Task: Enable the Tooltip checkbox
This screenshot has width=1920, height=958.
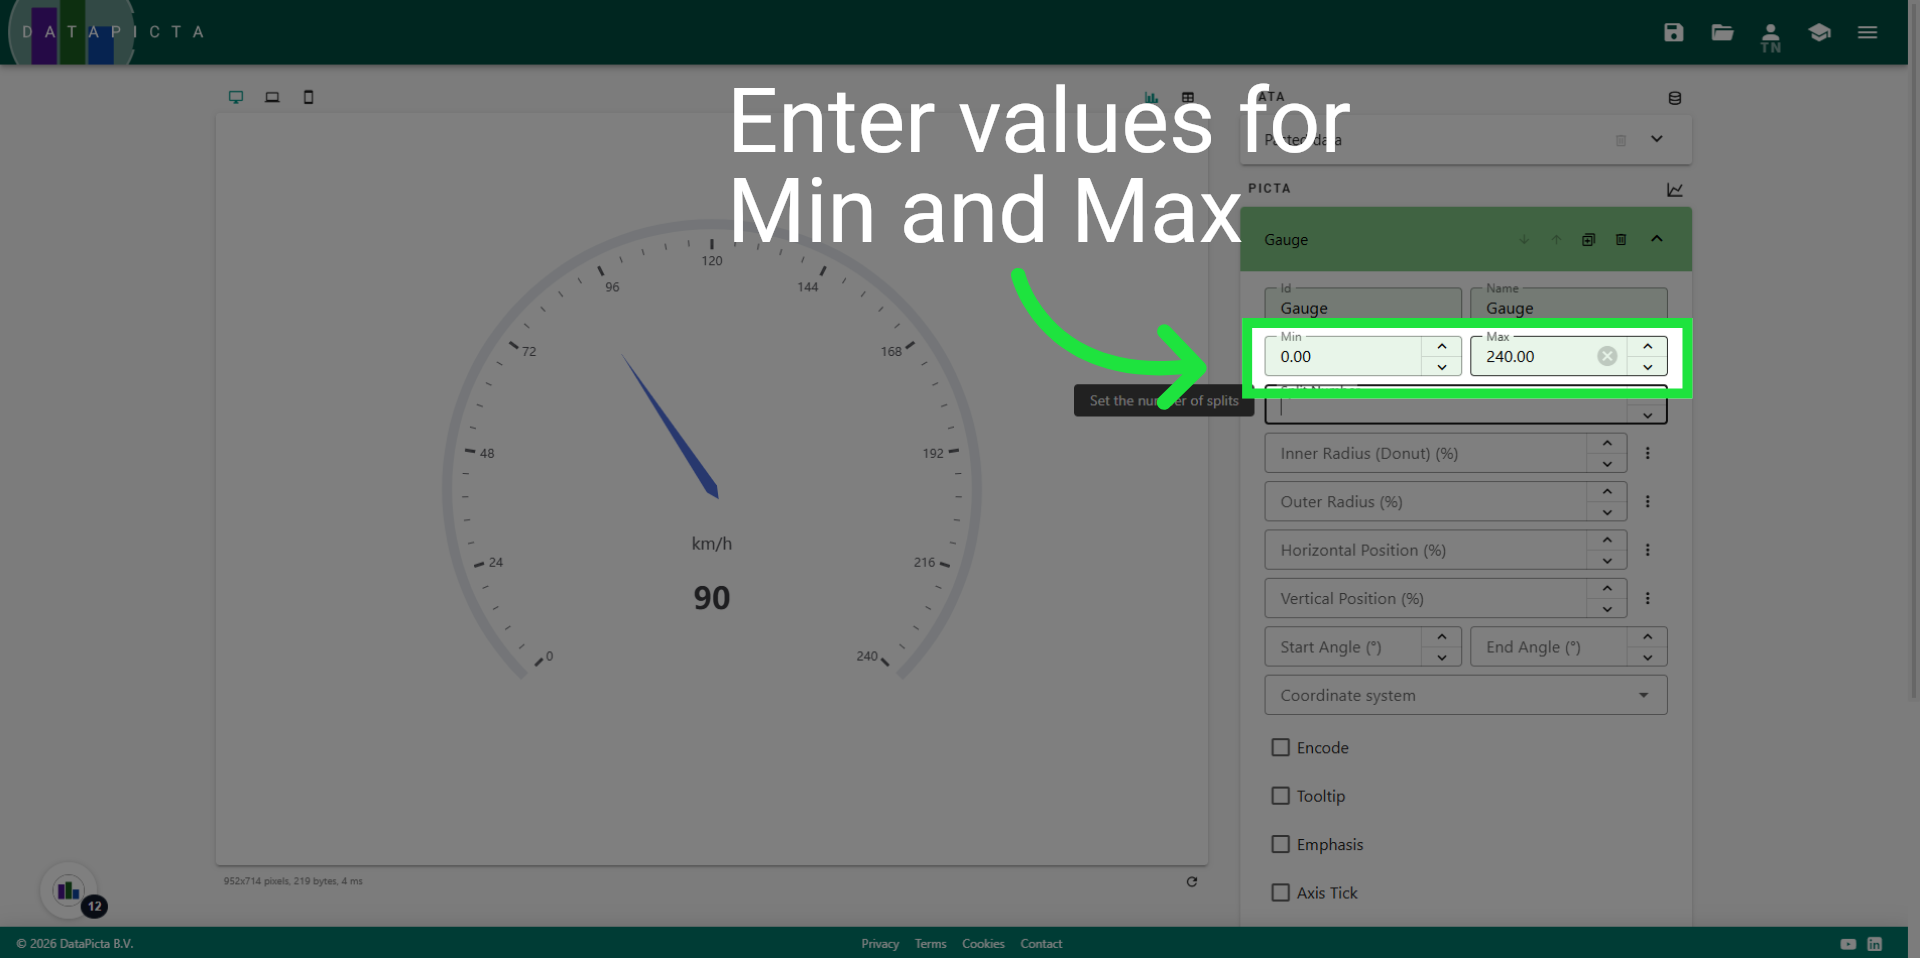Action: point(1280,796)
